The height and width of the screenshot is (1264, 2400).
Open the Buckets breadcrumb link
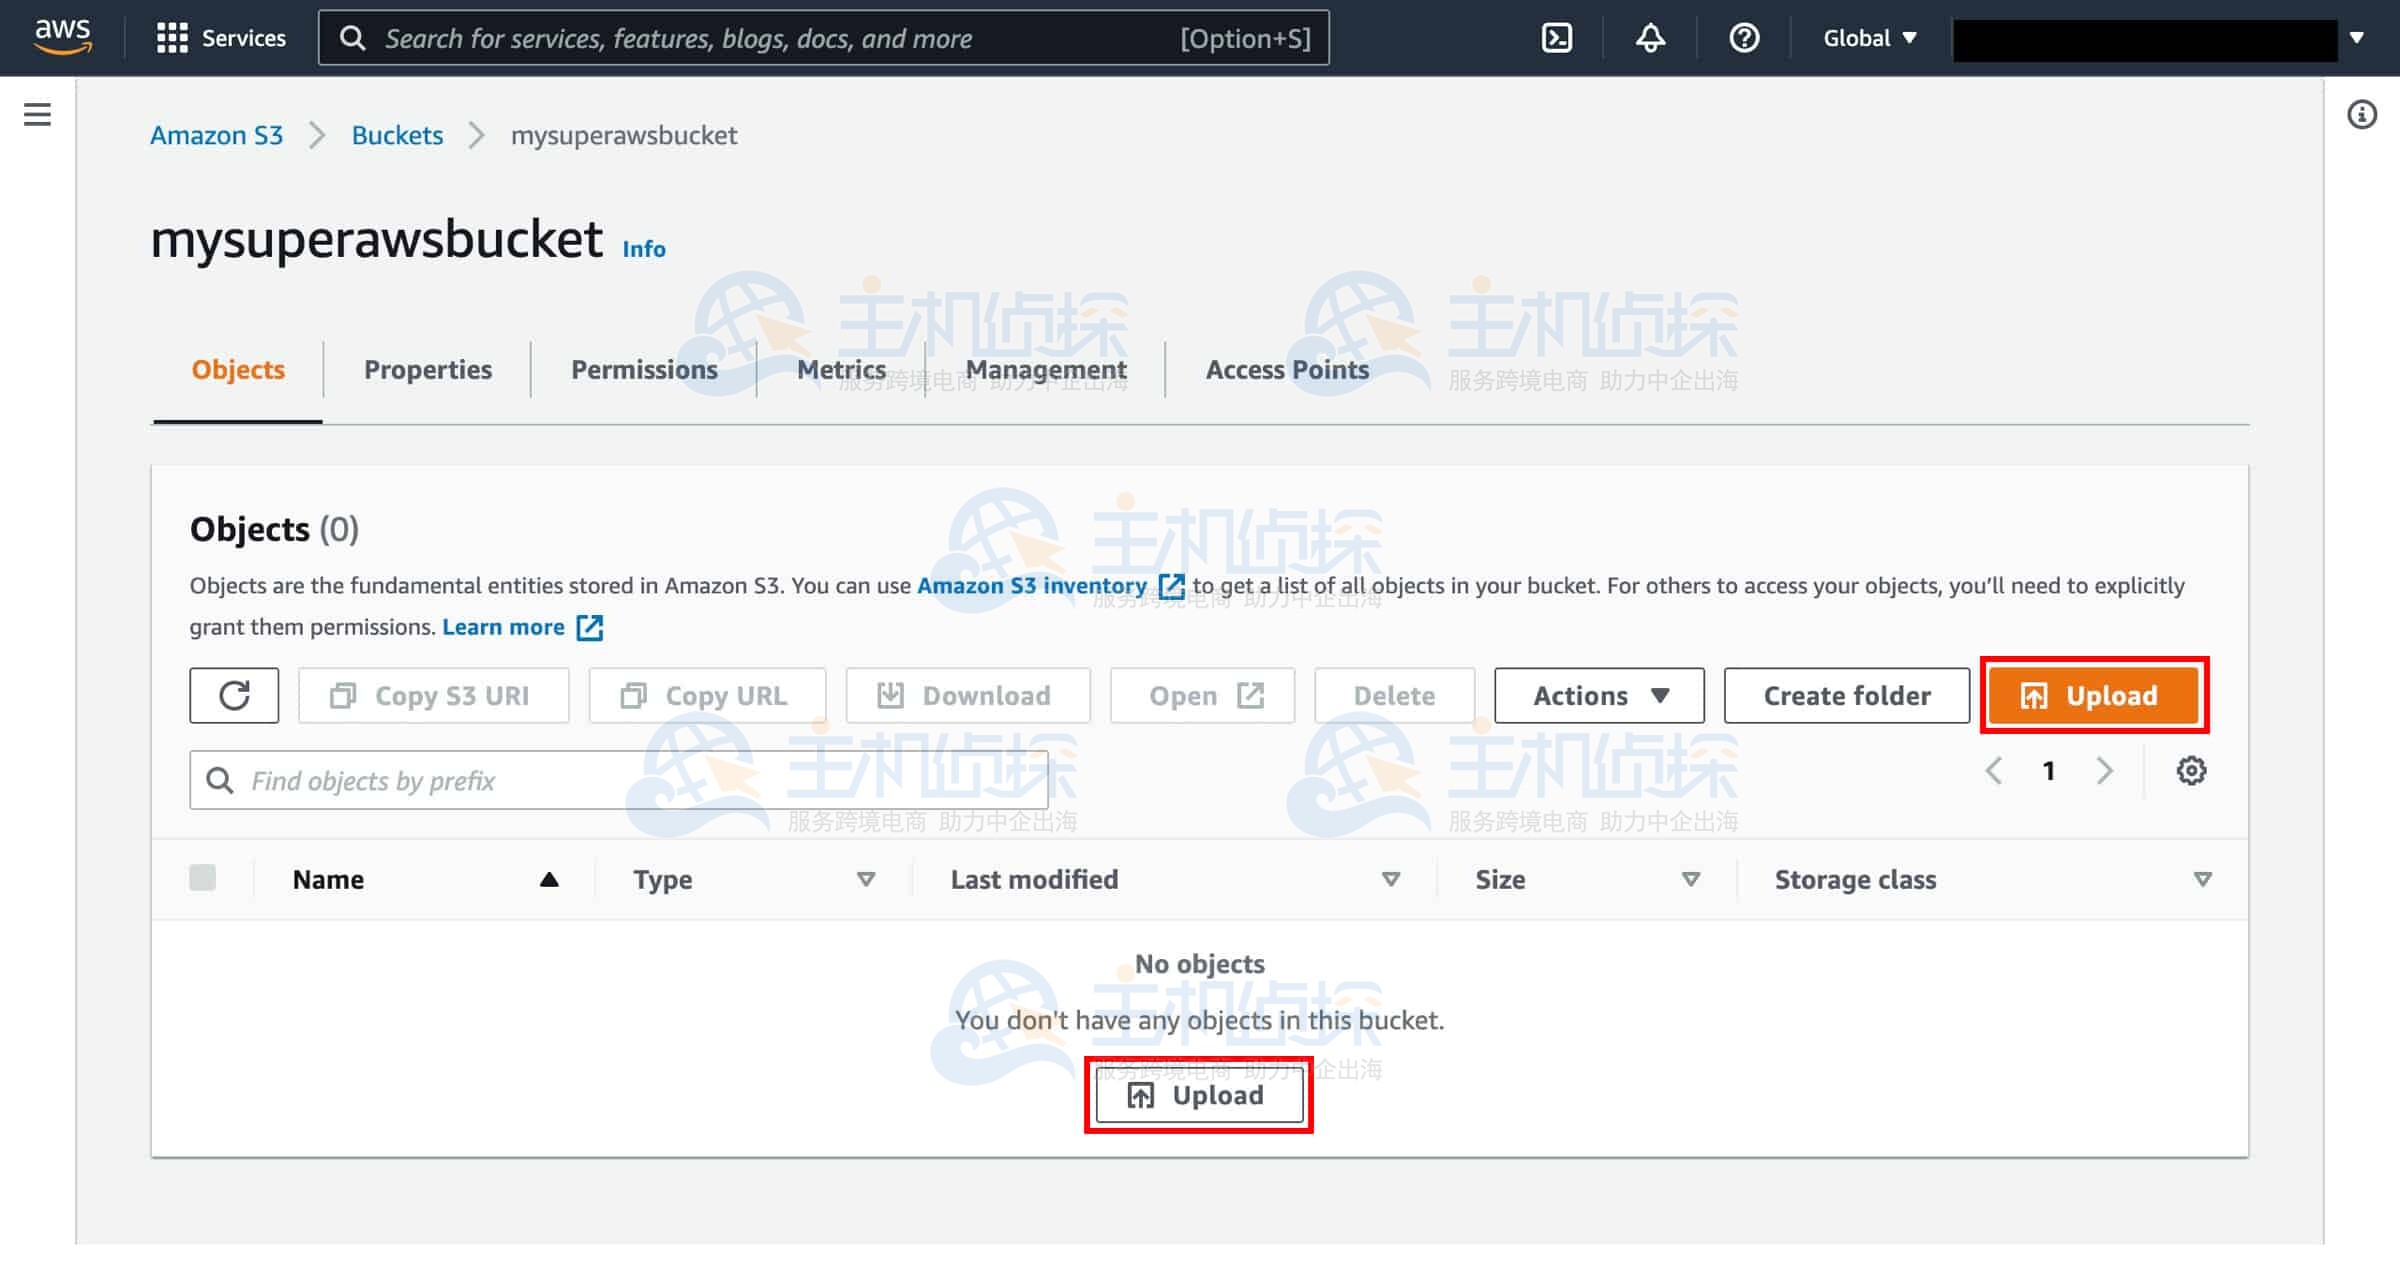tap(397, 135)
